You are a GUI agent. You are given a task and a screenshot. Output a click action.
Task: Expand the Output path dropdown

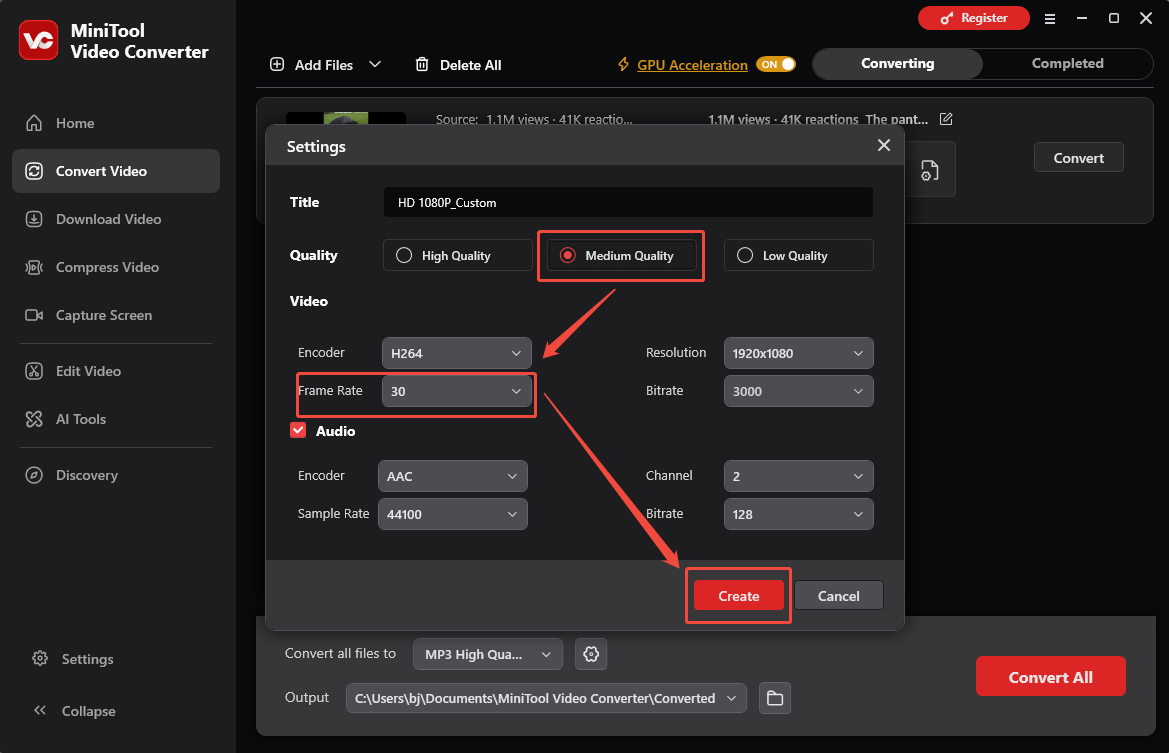731,698
